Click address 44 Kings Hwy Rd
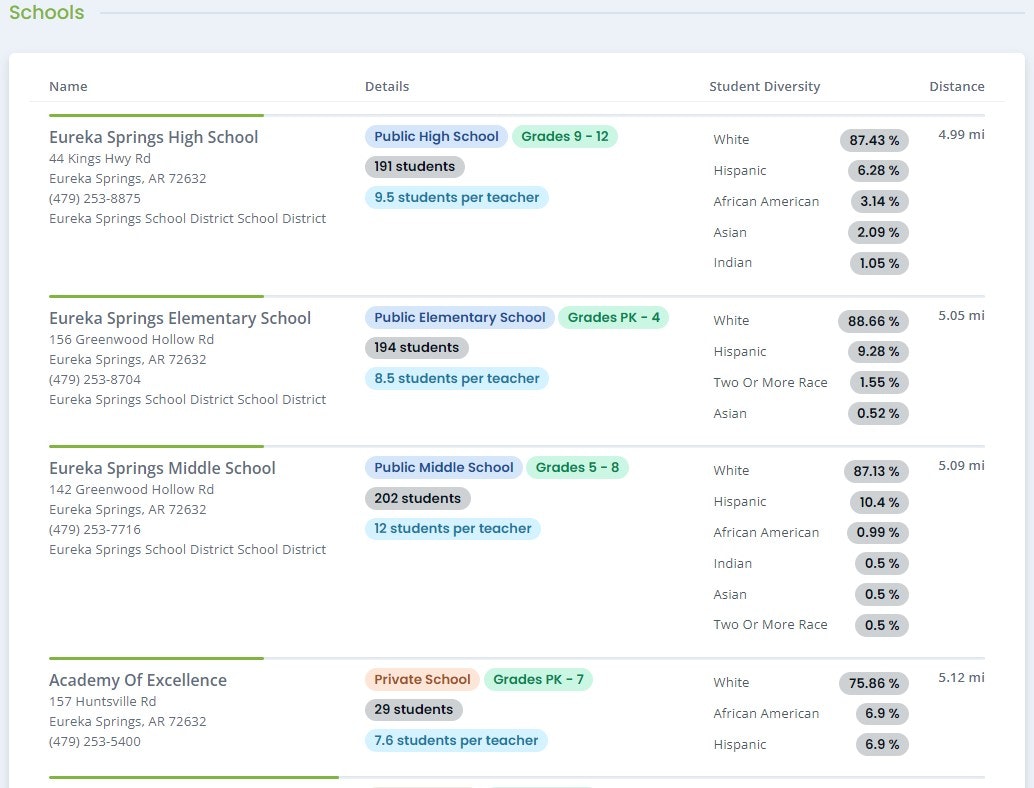 (100, 158)
